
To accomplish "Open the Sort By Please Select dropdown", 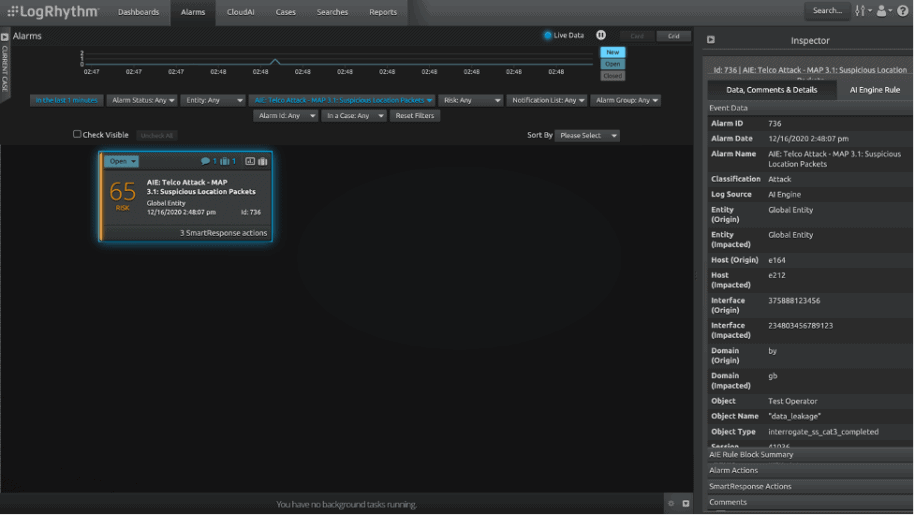I will pos(587,135).
